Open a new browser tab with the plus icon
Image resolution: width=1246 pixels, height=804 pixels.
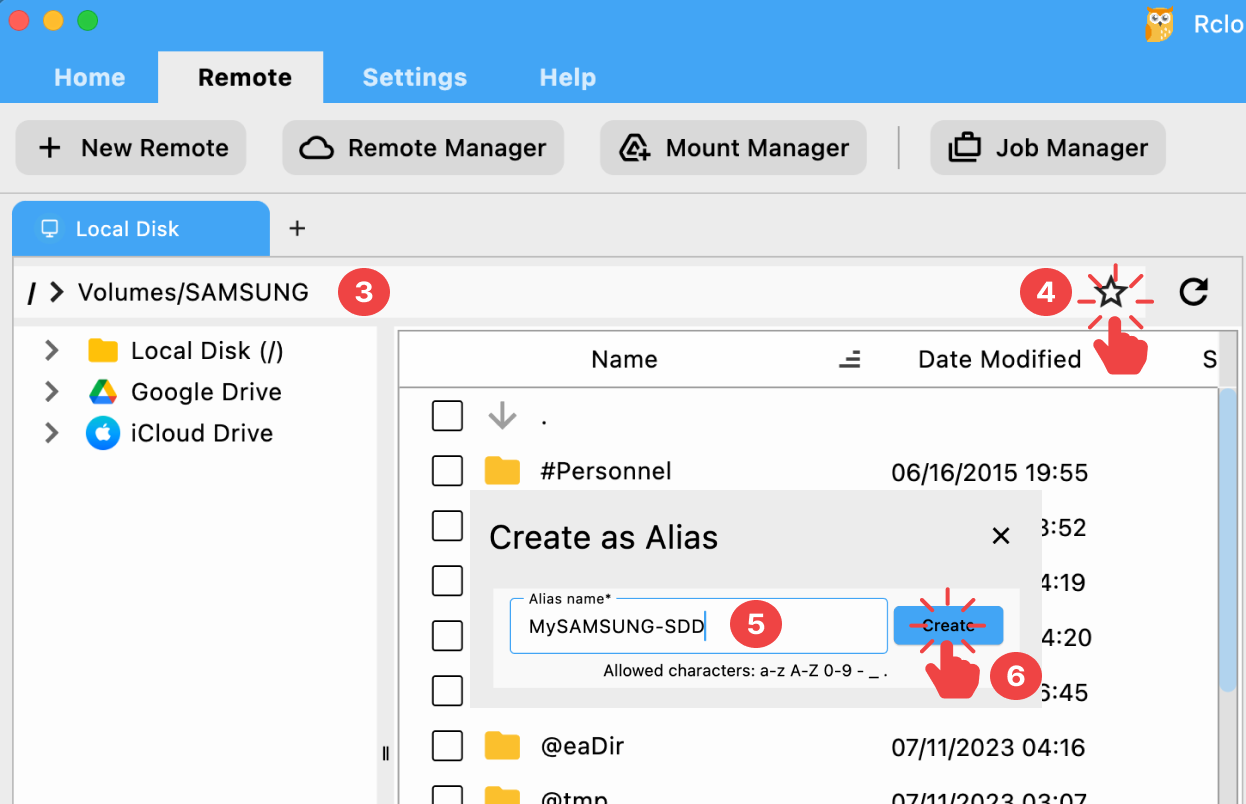[297, 228]
